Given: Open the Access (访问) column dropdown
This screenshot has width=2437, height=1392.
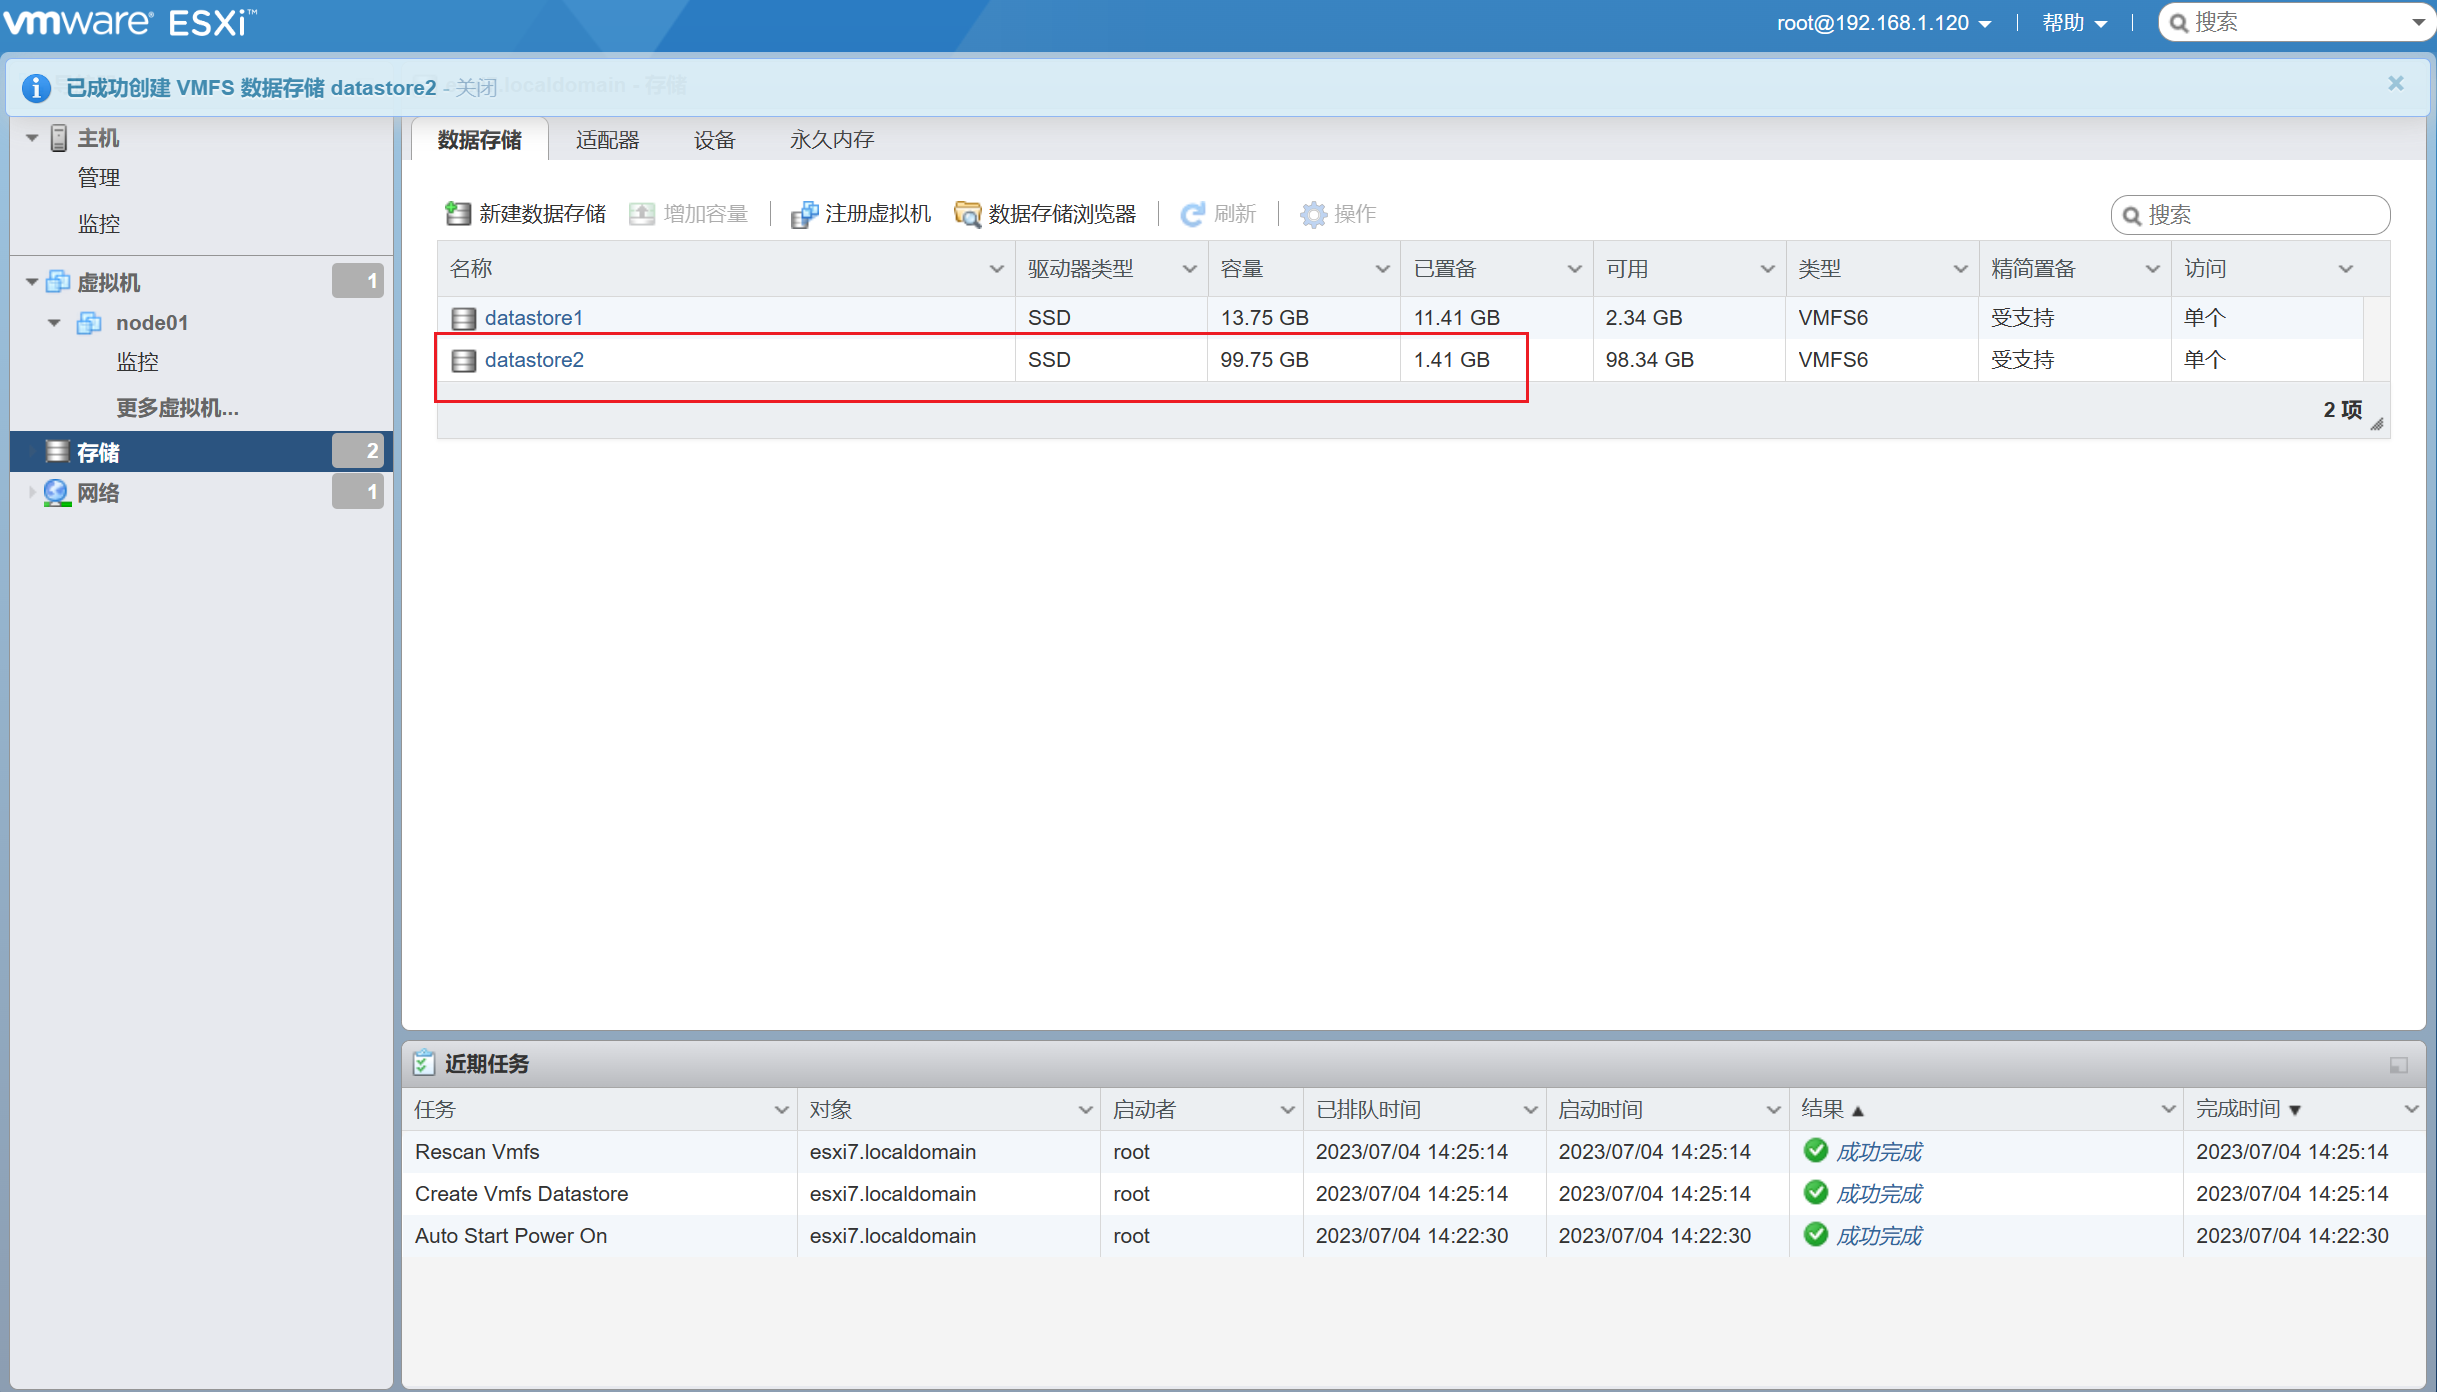Looking at the screenshot, I should tap(2345, 269).
